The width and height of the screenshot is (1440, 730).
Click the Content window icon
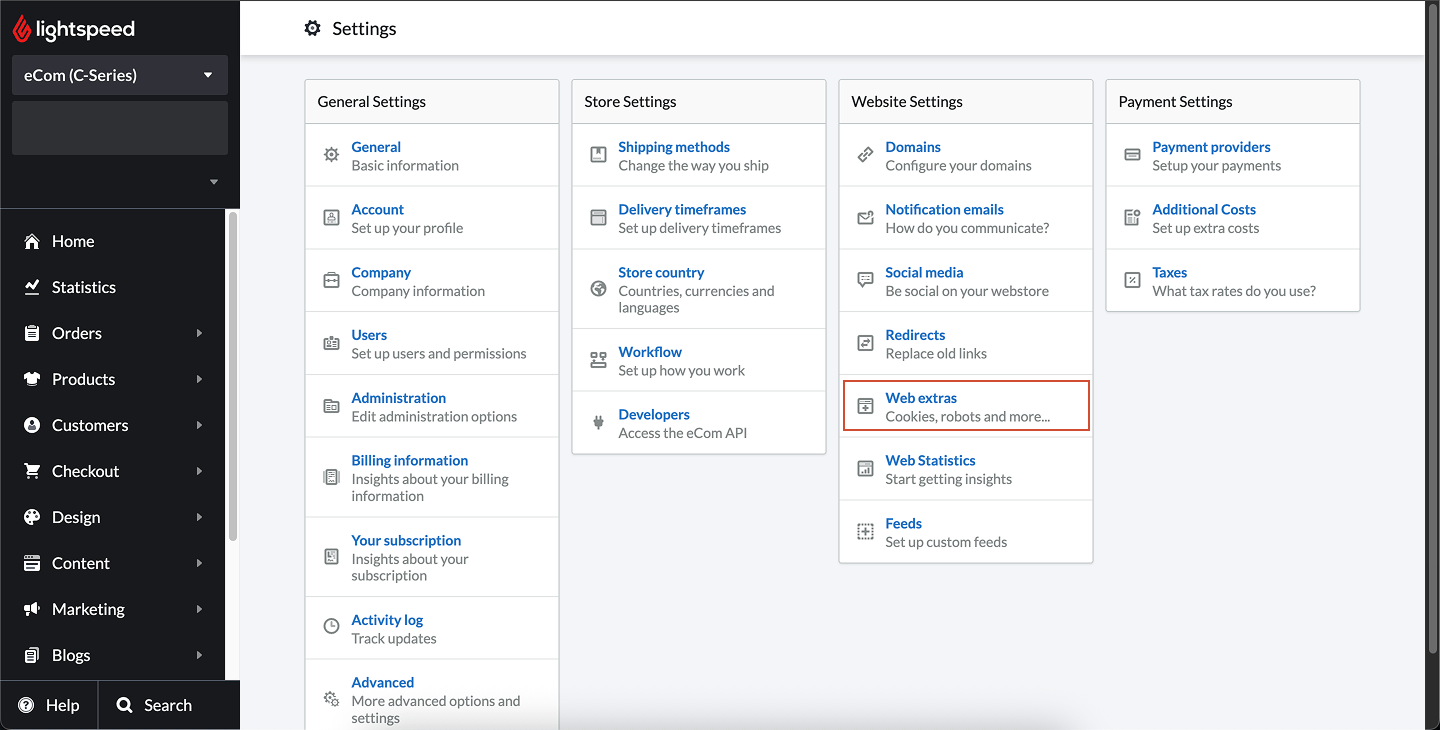32,563
